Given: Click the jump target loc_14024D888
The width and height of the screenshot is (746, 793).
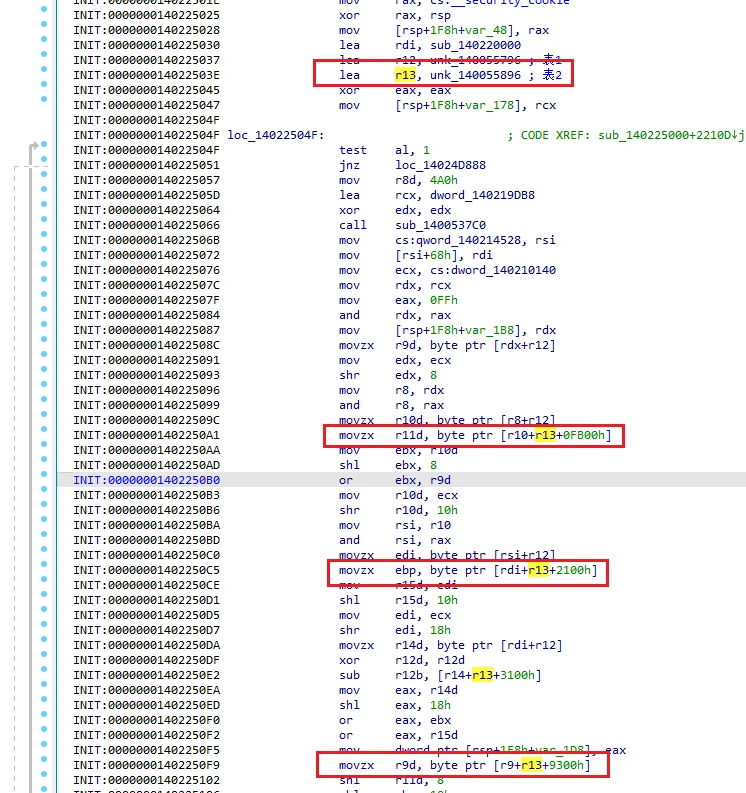Looking at the screenshot, I should point(441,165).
